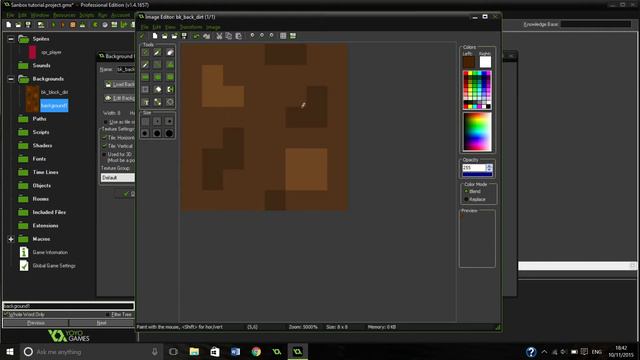Viewport: 640px width, 360px height.
Task: Open Chrome from the Windows taskbar
Action: click(256, 351)
